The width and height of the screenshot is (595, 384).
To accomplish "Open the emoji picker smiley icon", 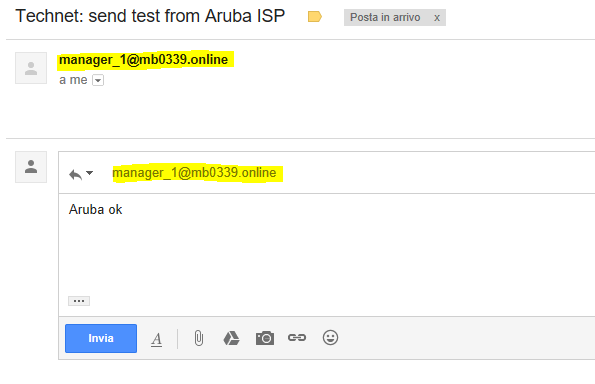I will click(x=330, y=337).
